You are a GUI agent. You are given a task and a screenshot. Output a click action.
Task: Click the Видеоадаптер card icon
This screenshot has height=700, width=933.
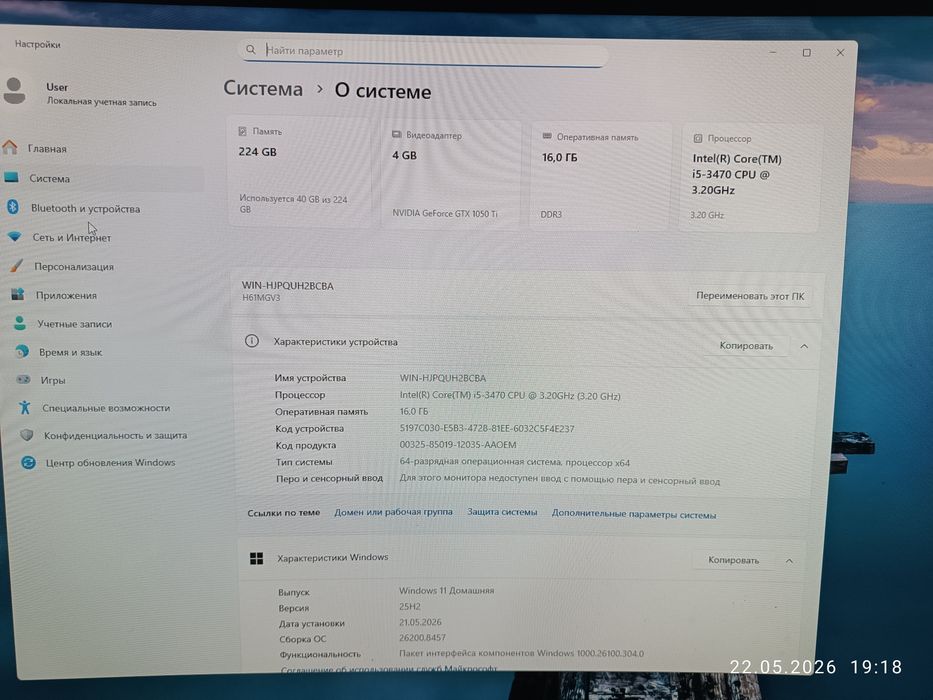point(397,135)
